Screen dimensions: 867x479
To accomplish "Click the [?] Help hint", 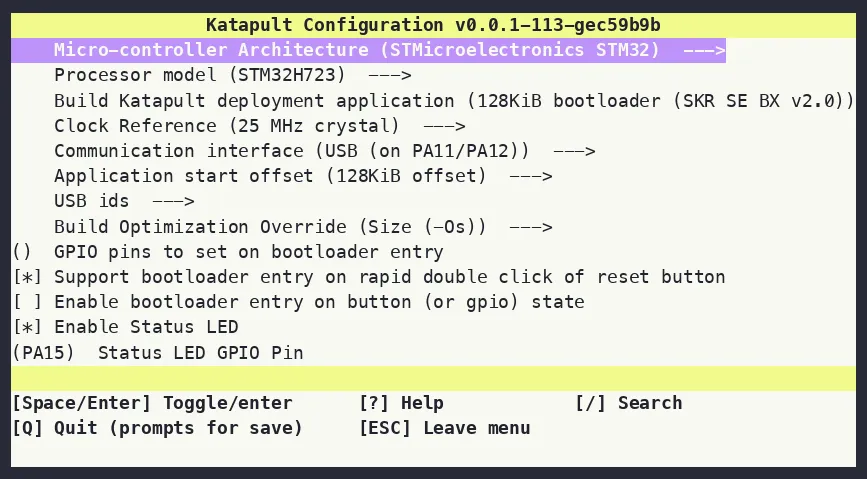I will coord(401,403).
